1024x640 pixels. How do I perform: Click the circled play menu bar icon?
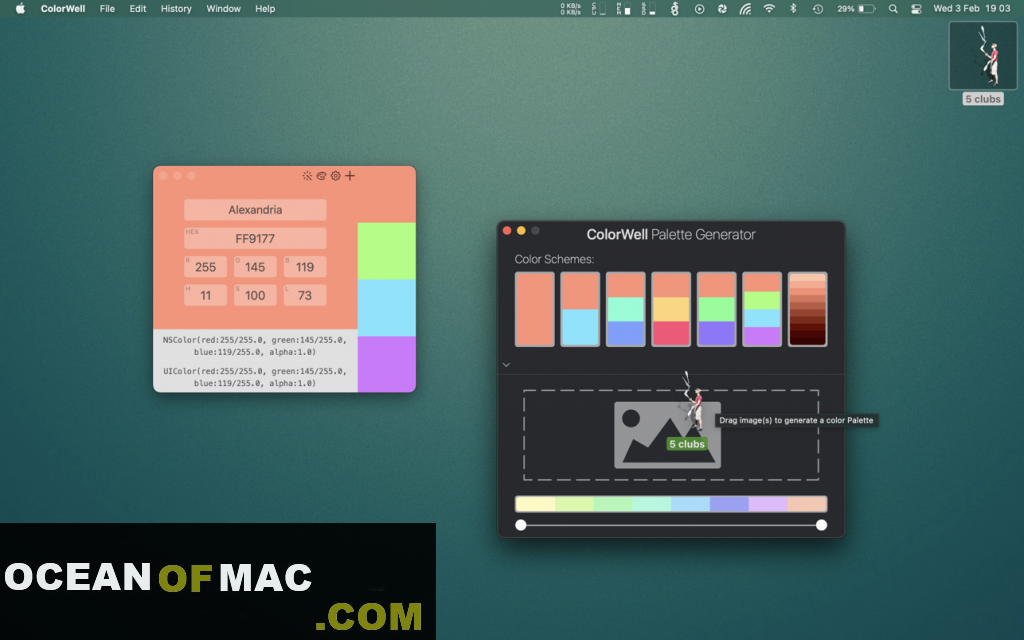coord(699,8)
